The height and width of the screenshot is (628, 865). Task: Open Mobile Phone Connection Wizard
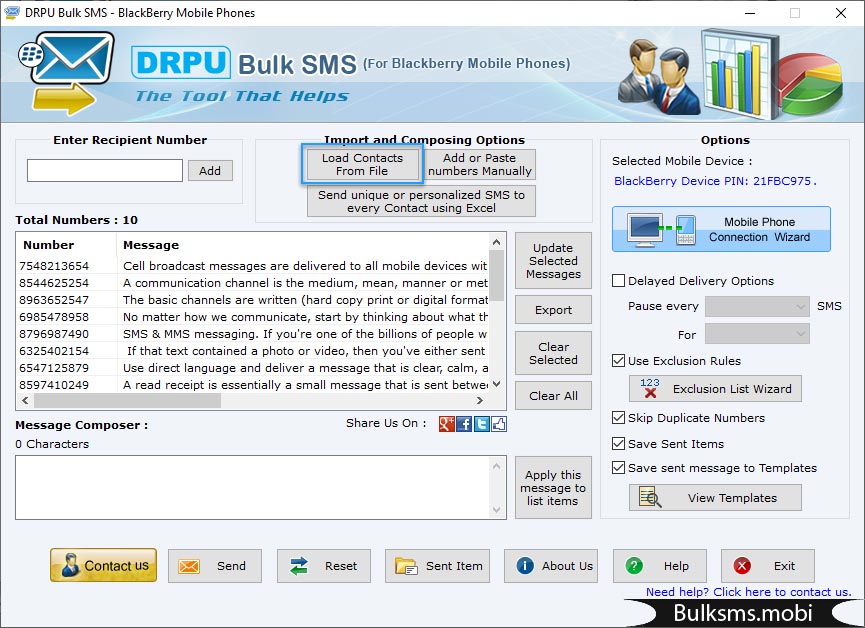point(721,230)
